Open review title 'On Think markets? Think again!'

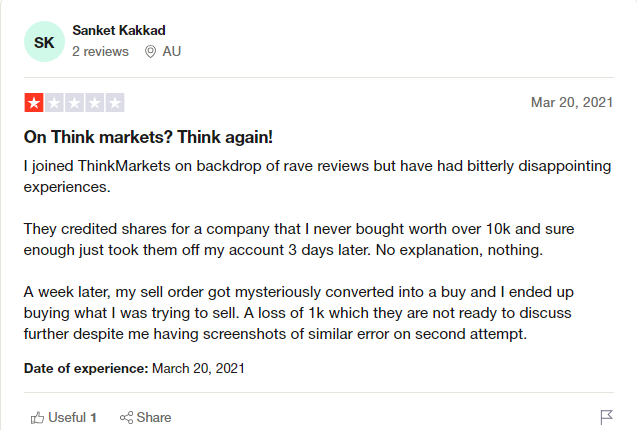[148, 137]
